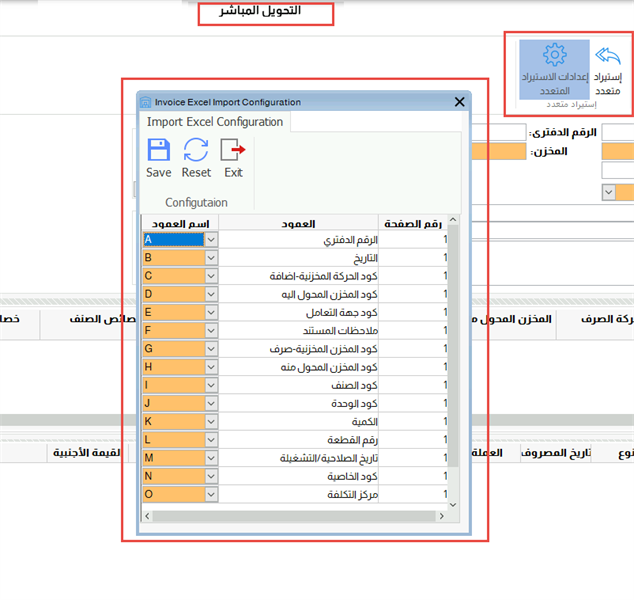634x600 pixels.
Task: Expand the dropdown for column letter O
Action: (x=211, y=495)
